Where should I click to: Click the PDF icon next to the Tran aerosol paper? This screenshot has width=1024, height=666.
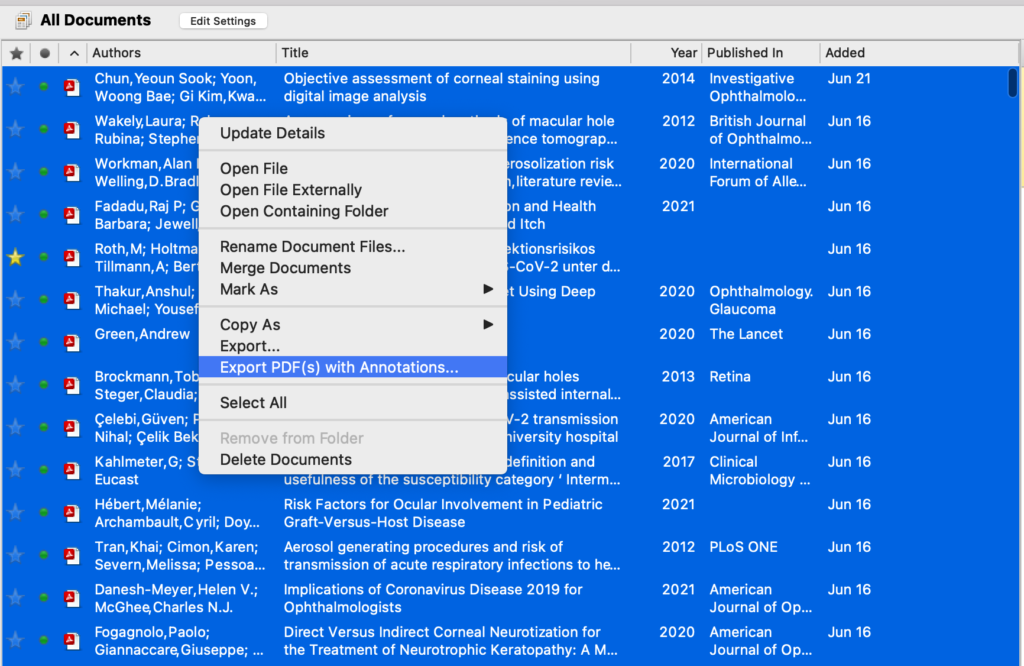(70, 555)
